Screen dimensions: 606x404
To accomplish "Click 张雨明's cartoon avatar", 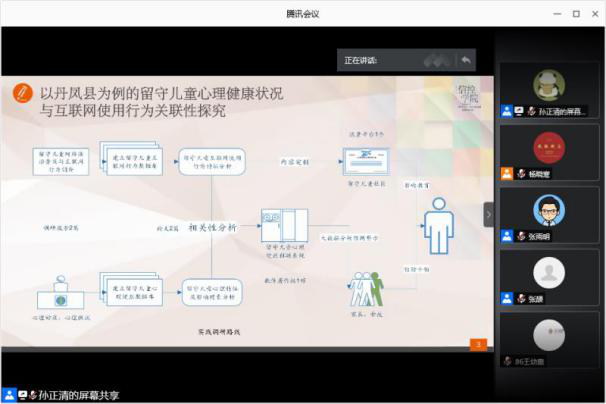I will point(549,209).
